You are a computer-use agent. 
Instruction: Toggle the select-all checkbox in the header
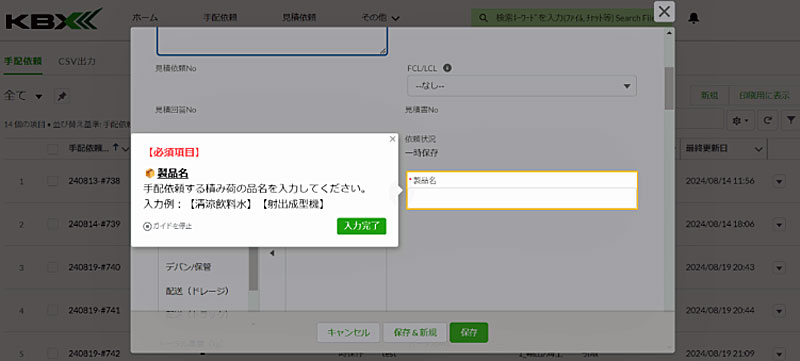pyautogui.click(x=53, y=149)
